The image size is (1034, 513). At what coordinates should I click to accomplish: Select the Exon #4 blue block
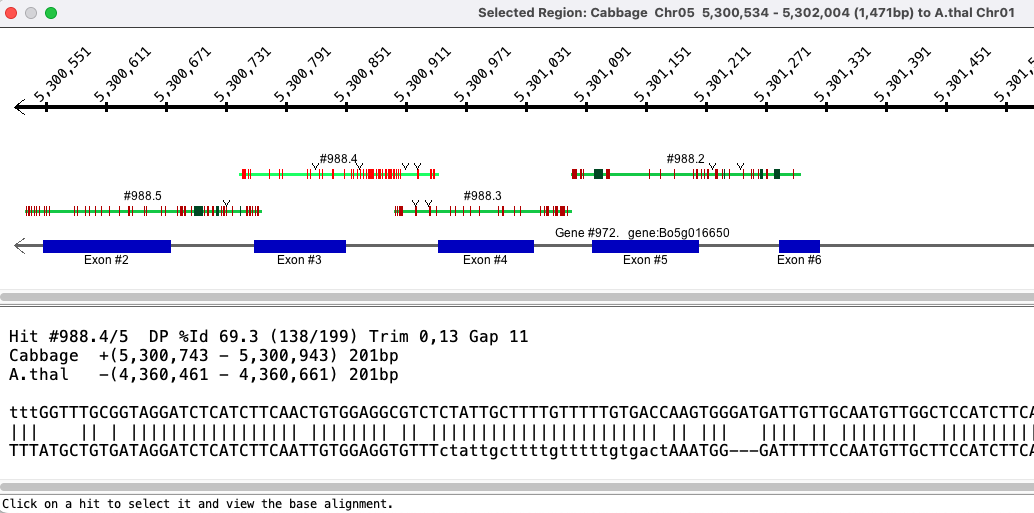pyautogui.click(x=486, y=246)
